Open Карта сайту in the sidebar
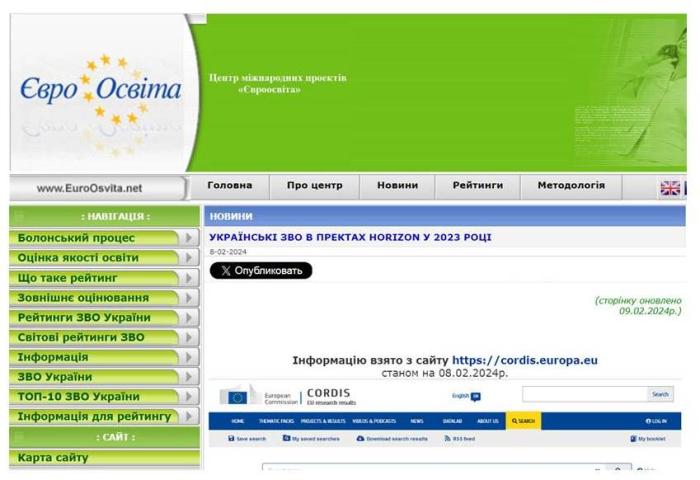The height and width of the screenshot is (480, 700). point(53,458)
